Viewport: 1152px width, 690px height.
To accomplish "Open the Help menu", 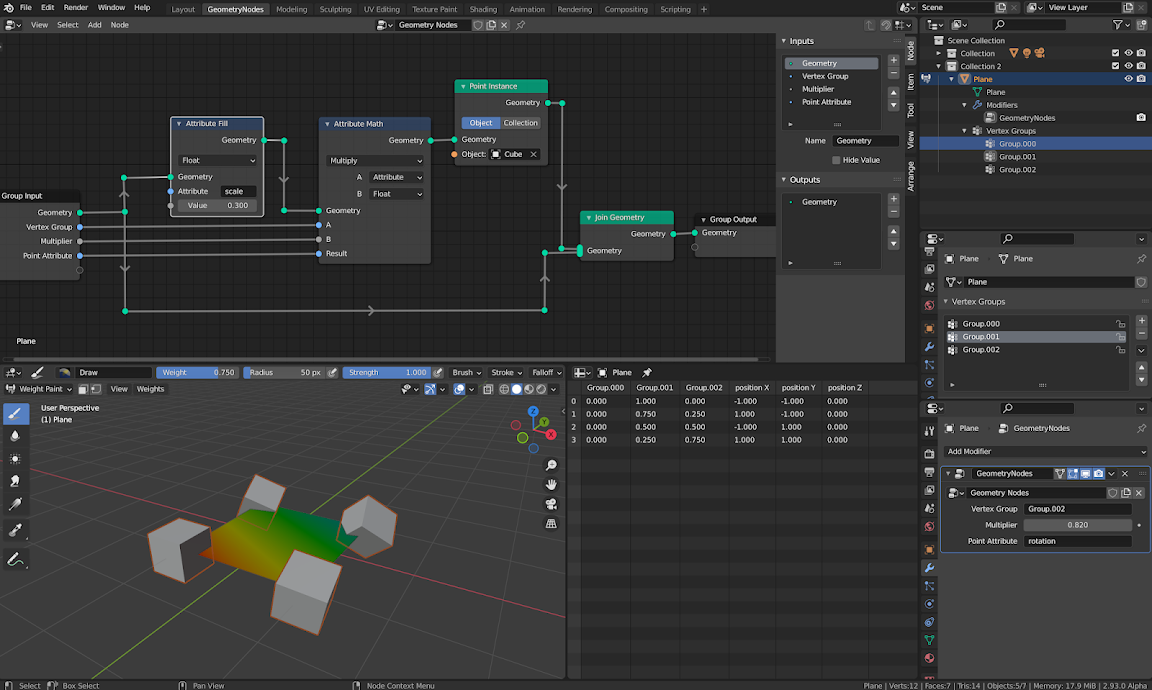I will 142,7.
